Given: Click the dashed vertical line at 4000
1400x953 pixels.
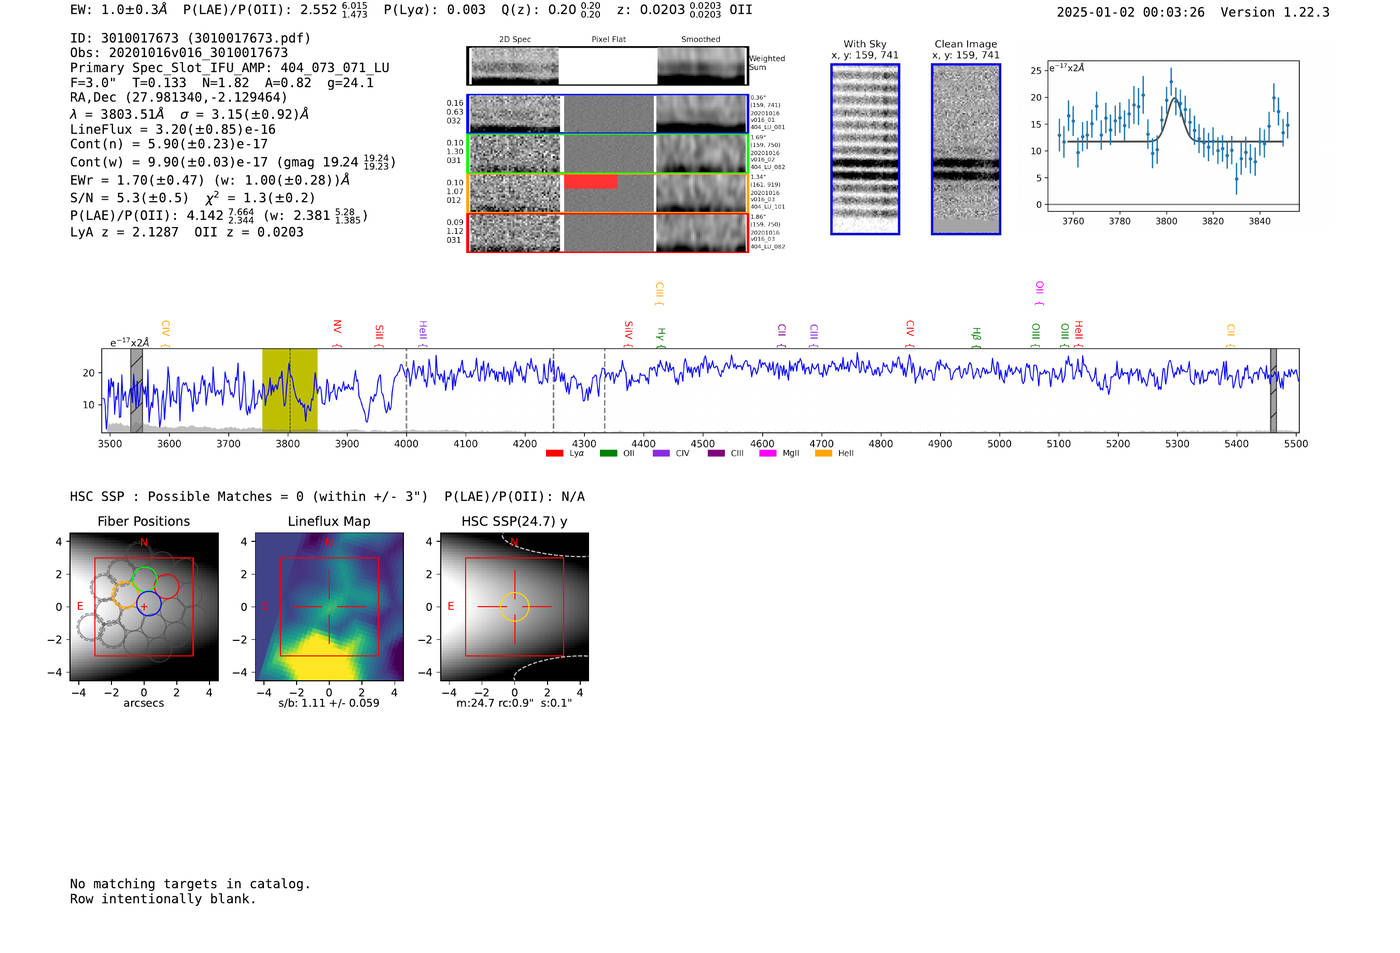Looking at the screenshot, I should click(406, 390).
